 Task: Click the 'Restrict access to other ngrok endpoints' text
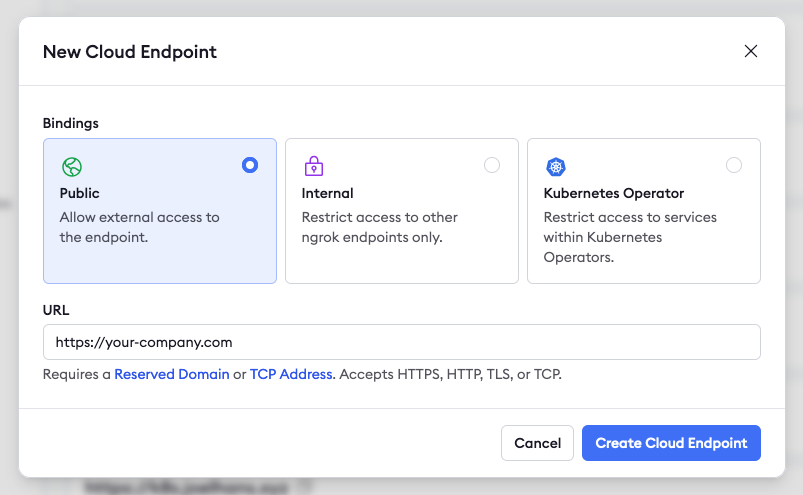pyautogui.click(x=379, y=227)
